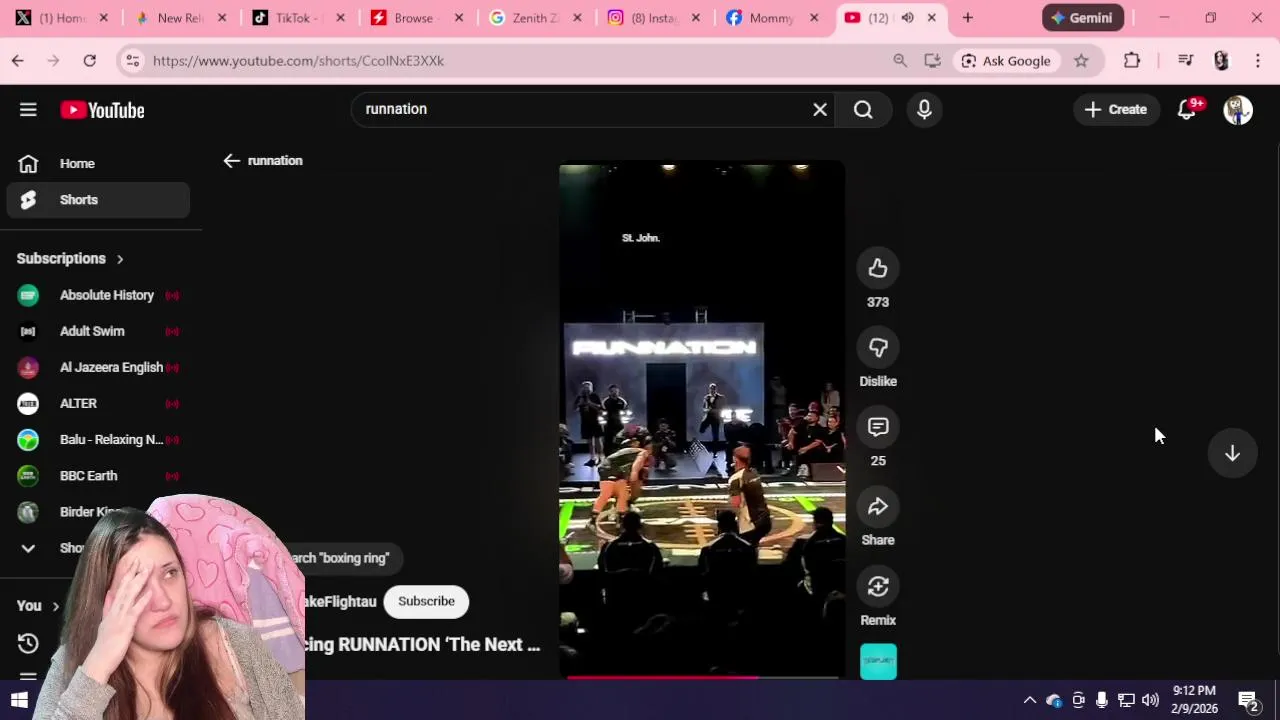Open ALTER channel
Image resolution: width=1280 pixels, height=720 pixels.
(x=98, y=403)
